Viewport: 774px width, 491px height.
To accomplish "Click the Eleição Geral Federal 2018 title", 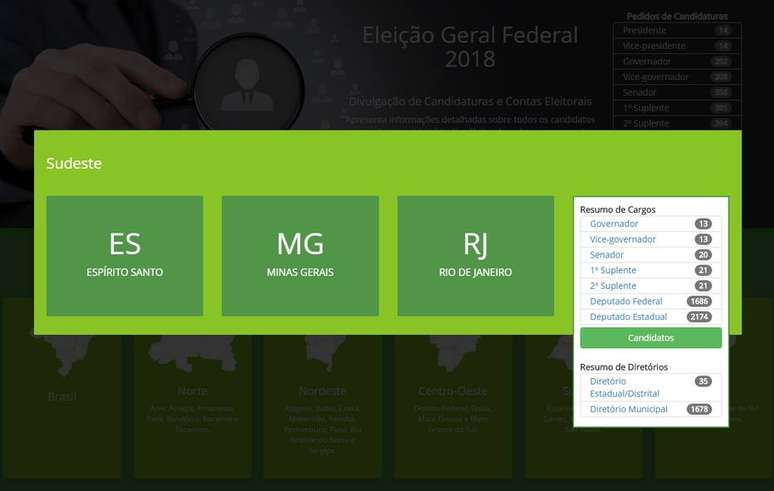I will [470, 47].
